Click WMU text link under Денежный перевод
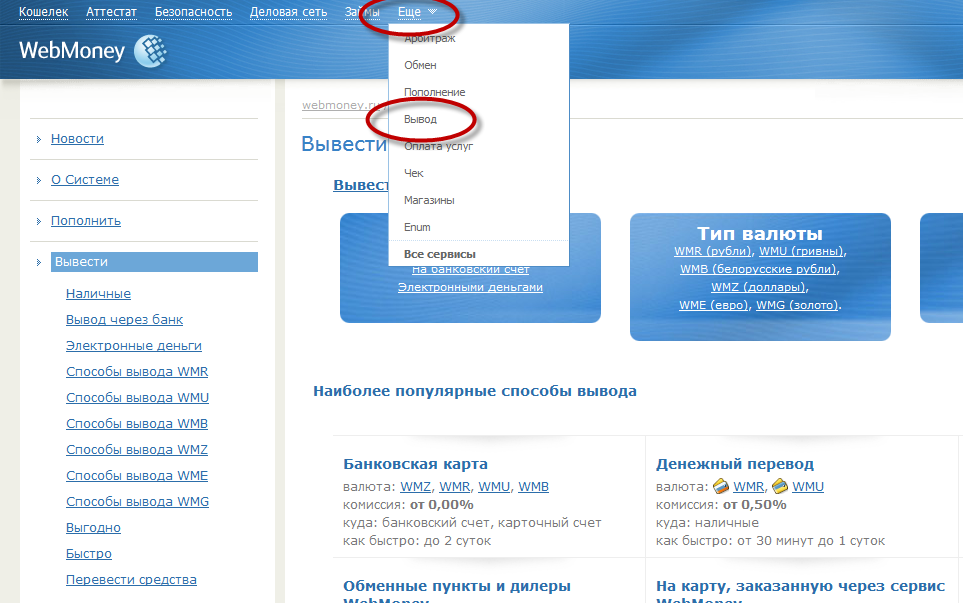 [808, 487]
